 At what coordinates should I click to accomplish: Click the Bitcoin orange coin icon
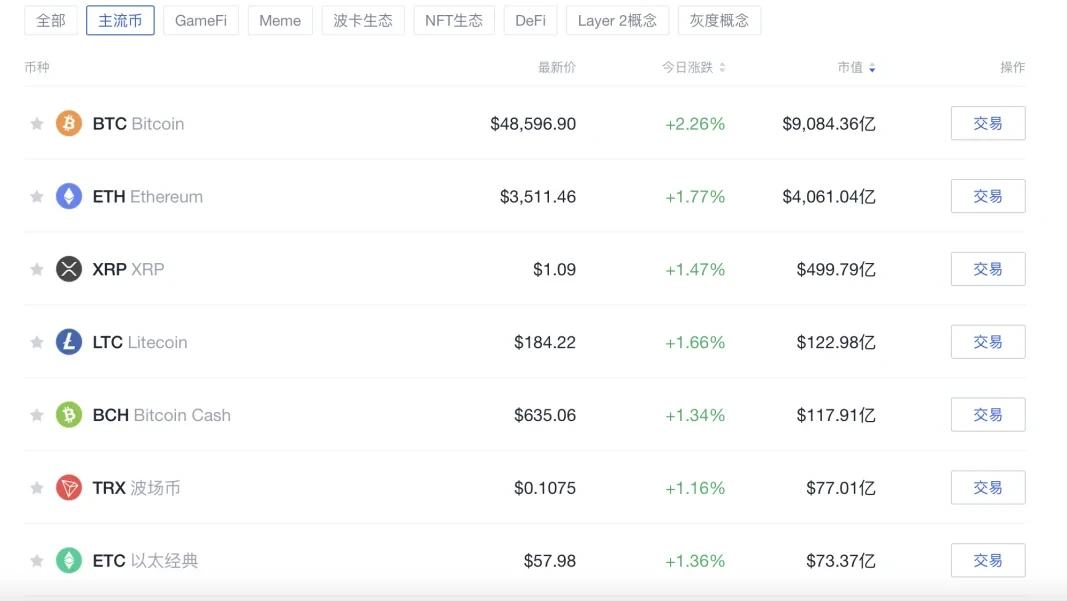point(69,124)
